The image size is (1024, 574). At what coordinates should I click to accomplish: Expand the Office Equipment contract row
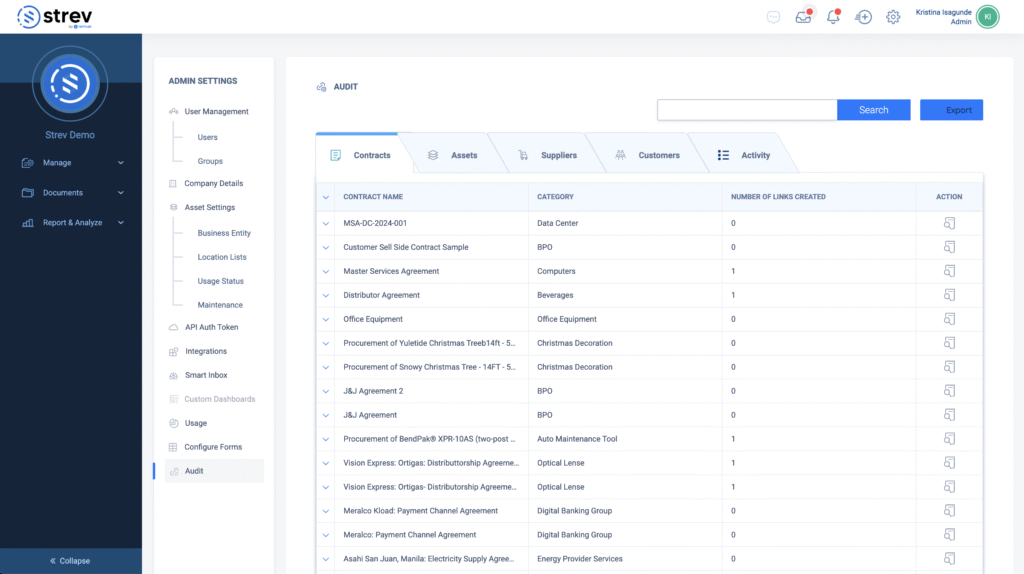tap(326, 319)
